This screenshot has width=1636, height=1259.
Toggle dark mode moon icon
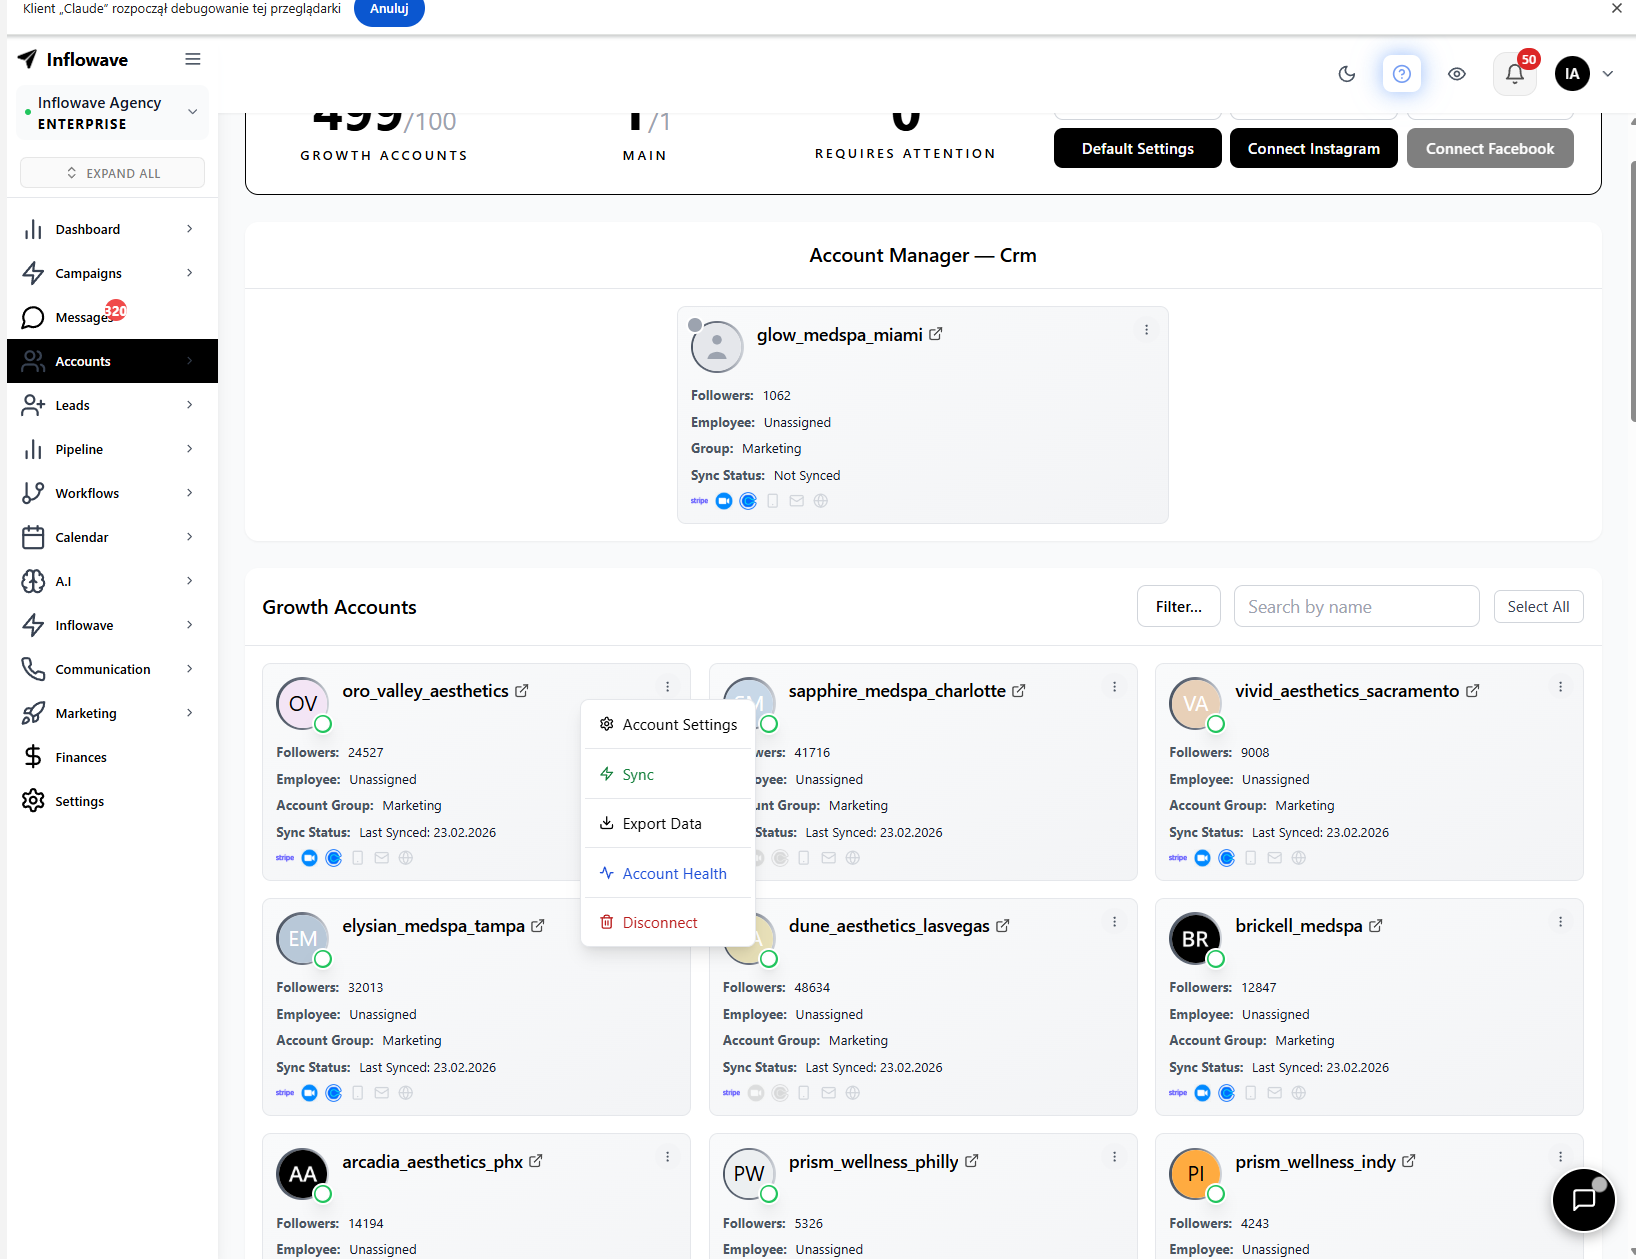1346,74
